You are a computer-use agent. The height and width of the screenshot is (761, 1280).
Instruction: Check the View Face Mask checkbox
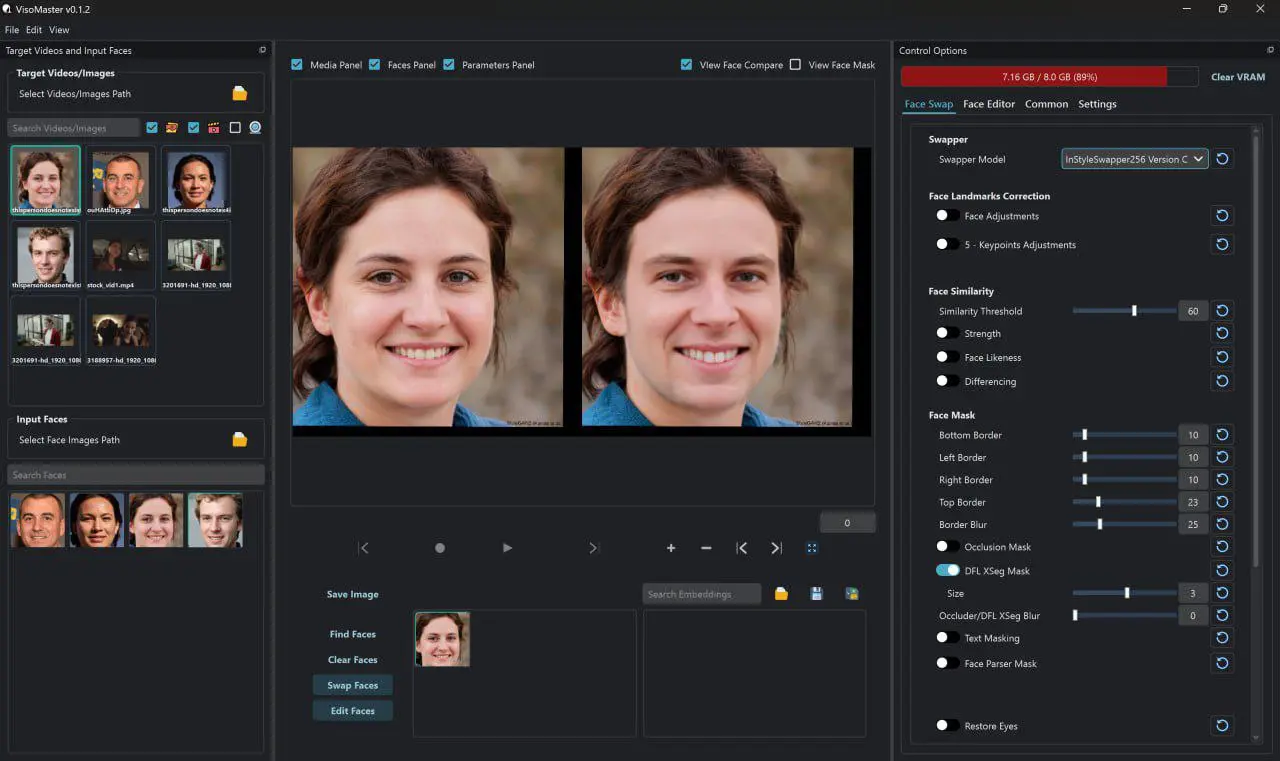point(796,64)
